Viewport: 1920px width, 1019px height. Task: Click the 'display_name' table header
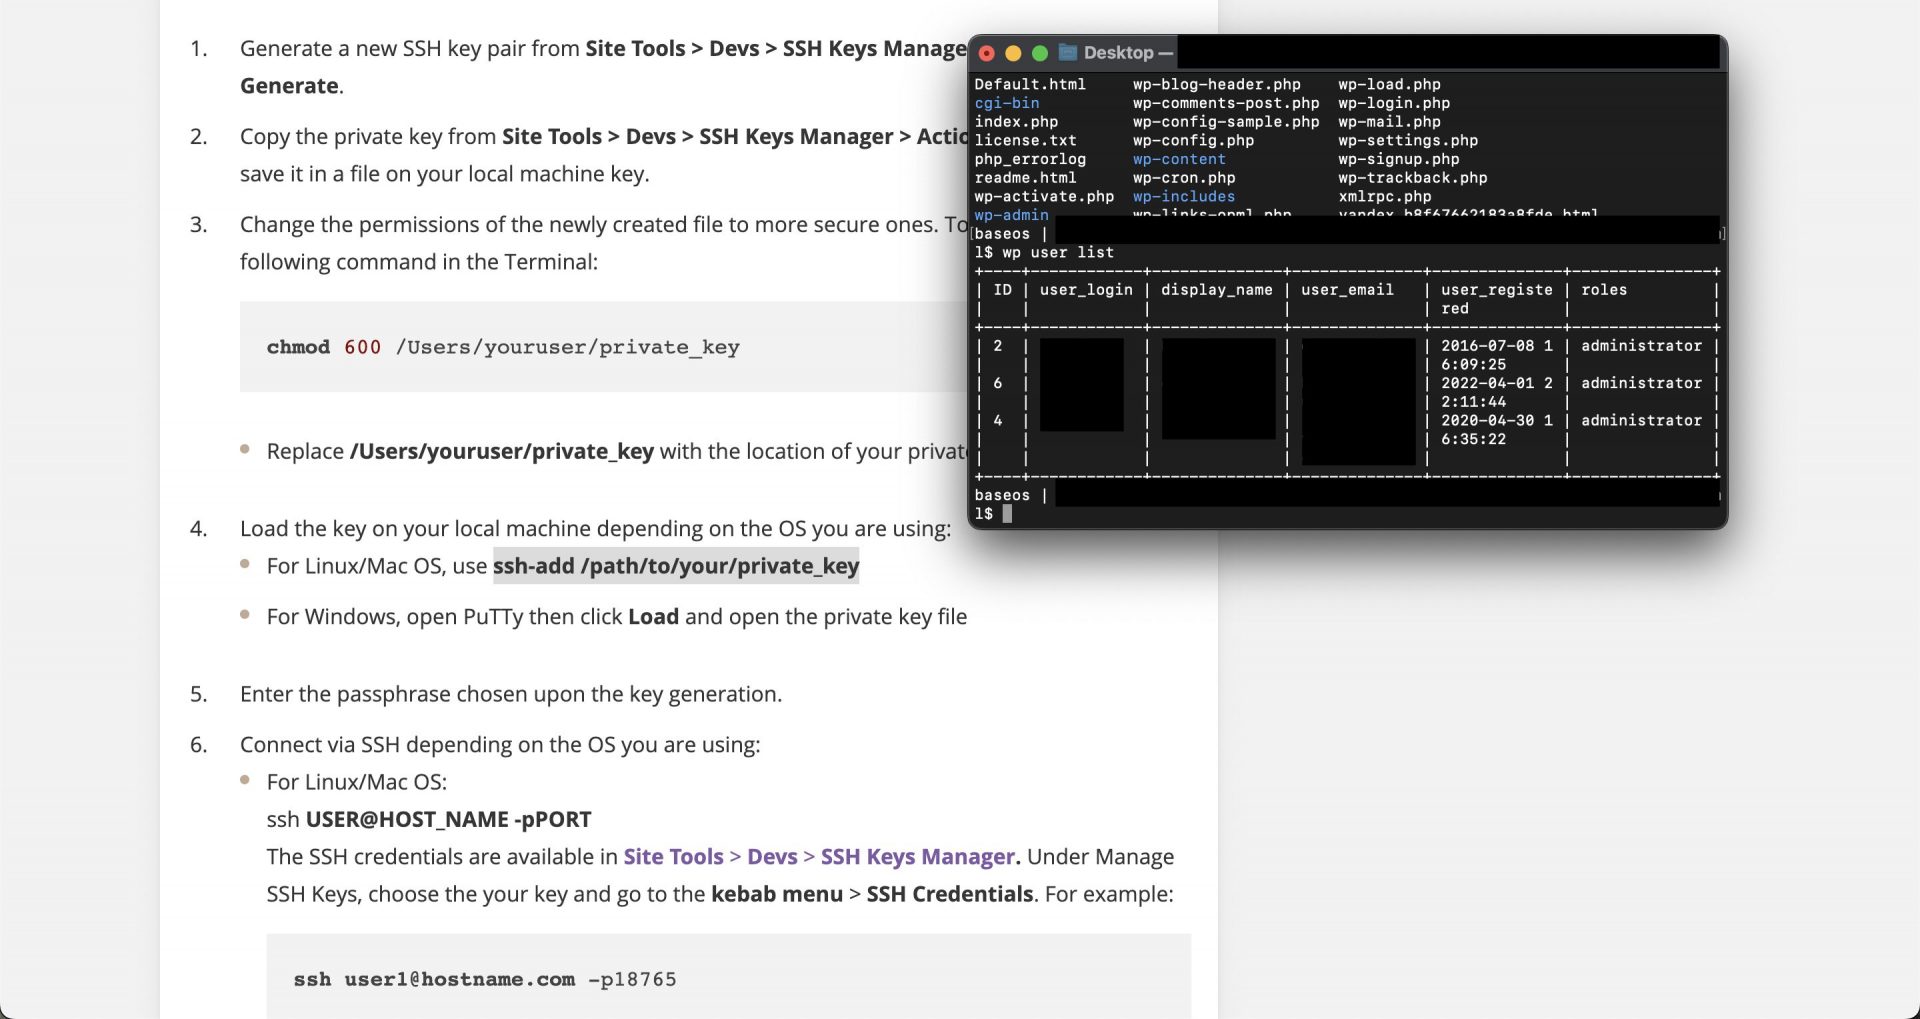point(1217,290)
